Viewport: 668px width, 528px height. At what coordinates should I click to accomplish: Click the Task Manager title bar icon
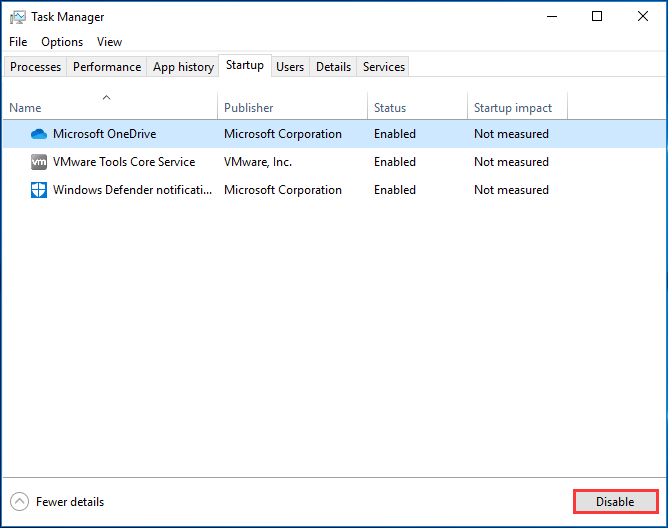coord(17,17)
